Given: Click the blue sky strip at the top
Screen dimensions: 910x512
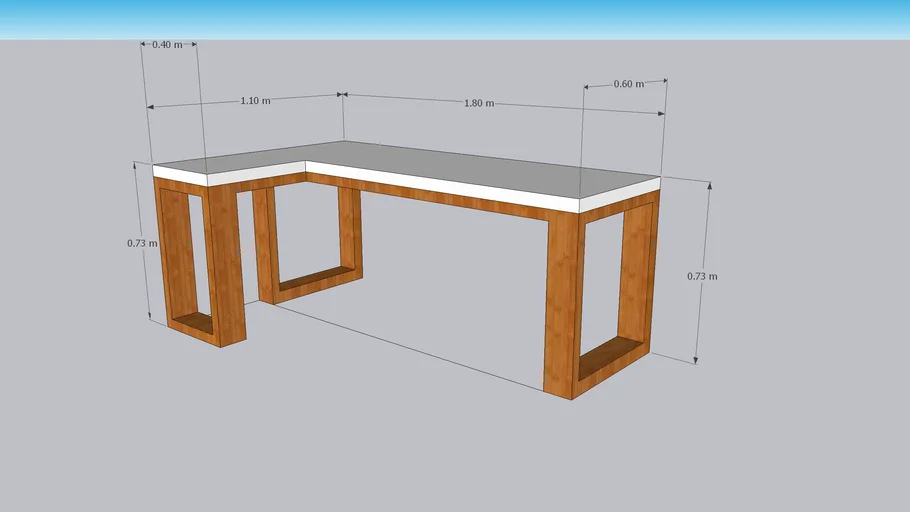Looking at the screenshot, I should (x=455, y=18).
